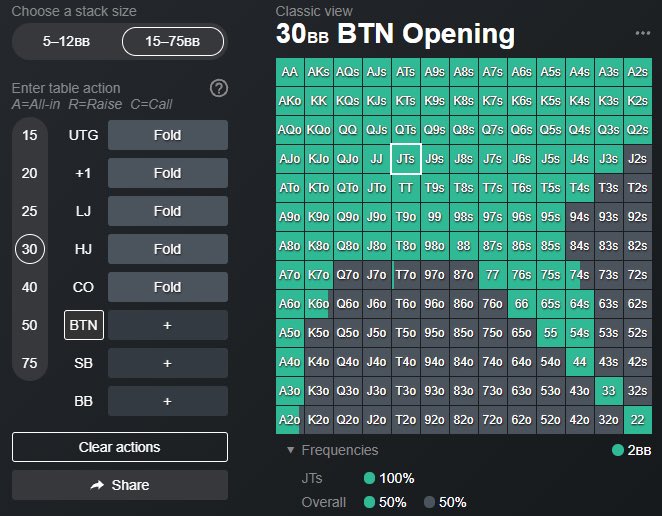662x516 pixels.
Task: Change LJ action from Fold
Action: (x=168, y=211)
